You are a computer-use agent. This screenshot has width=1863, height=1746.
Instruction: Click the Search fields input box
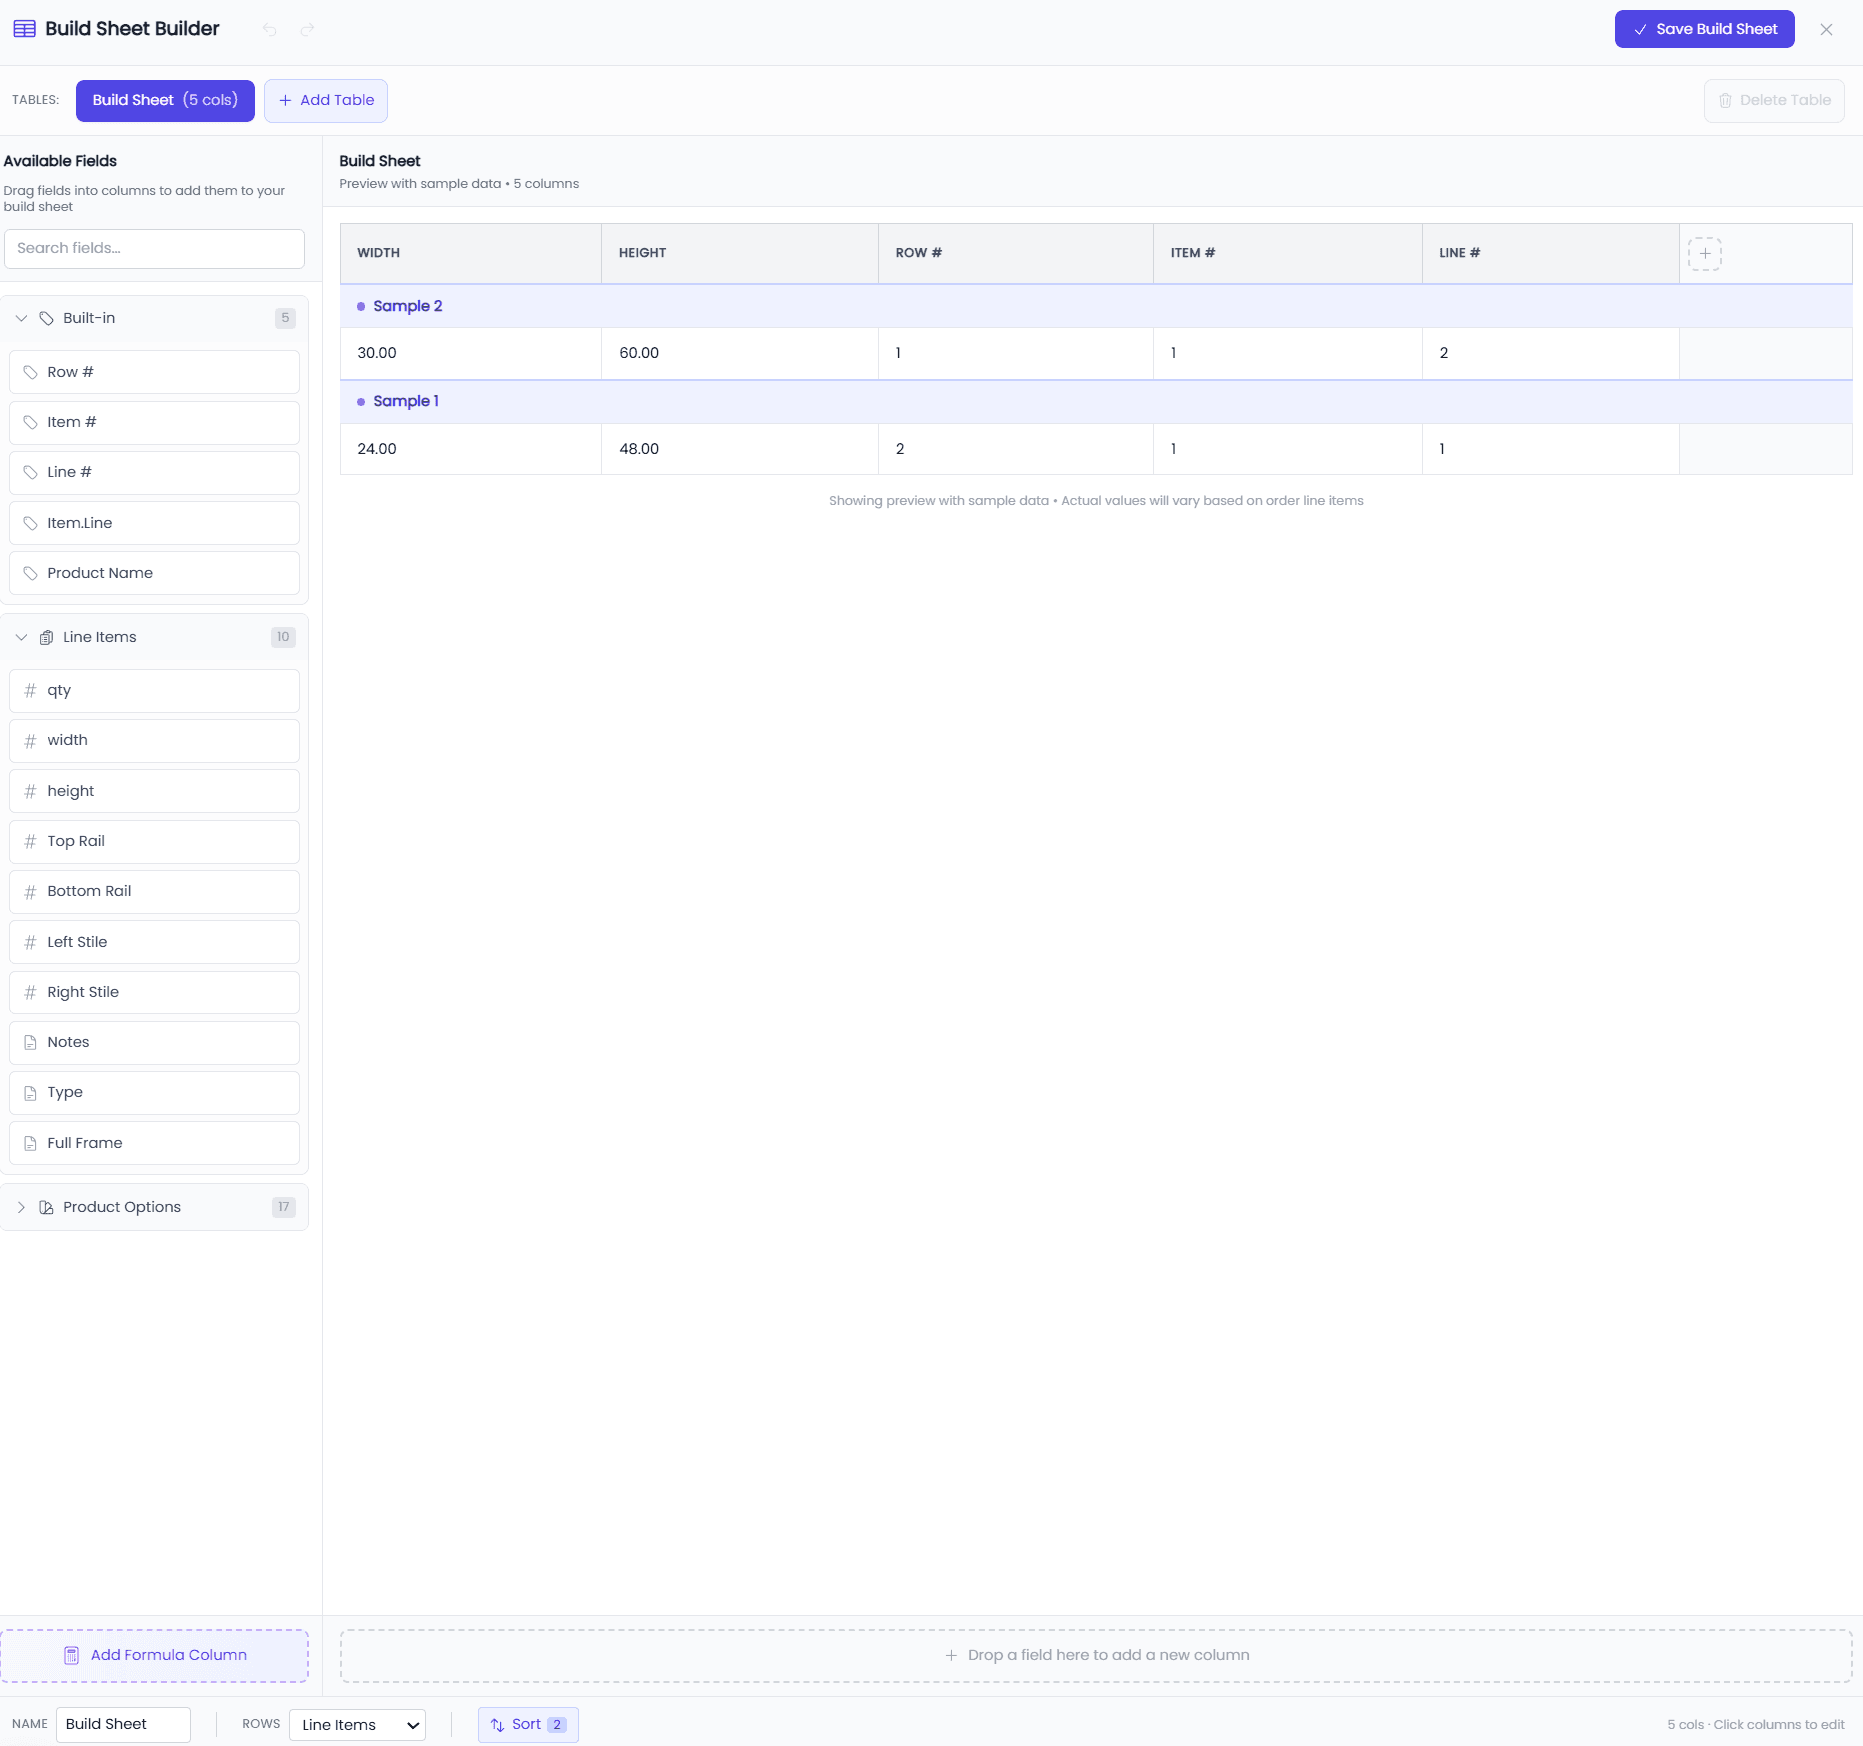[153, 248]
